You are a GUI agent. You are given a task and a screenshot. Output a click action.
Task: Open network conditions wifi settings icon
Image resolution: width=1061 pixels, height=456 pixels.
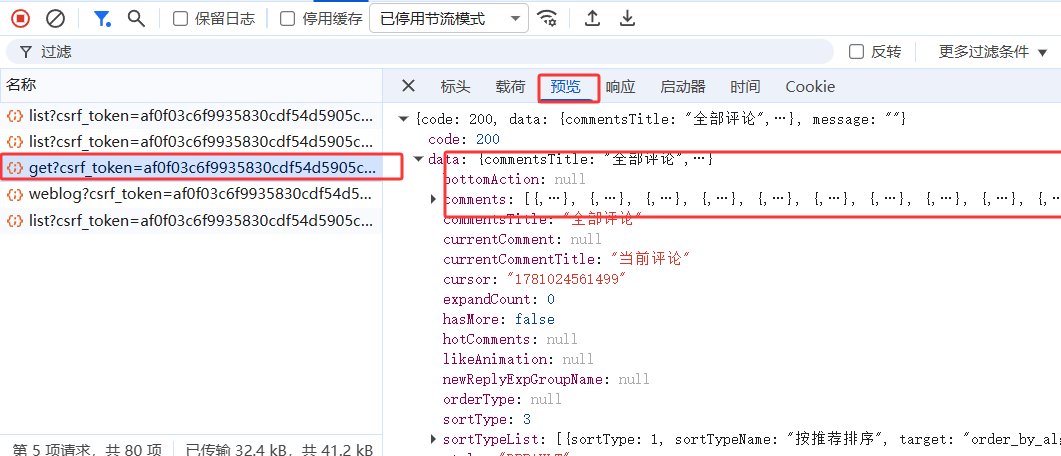click(x=547, y=18)
